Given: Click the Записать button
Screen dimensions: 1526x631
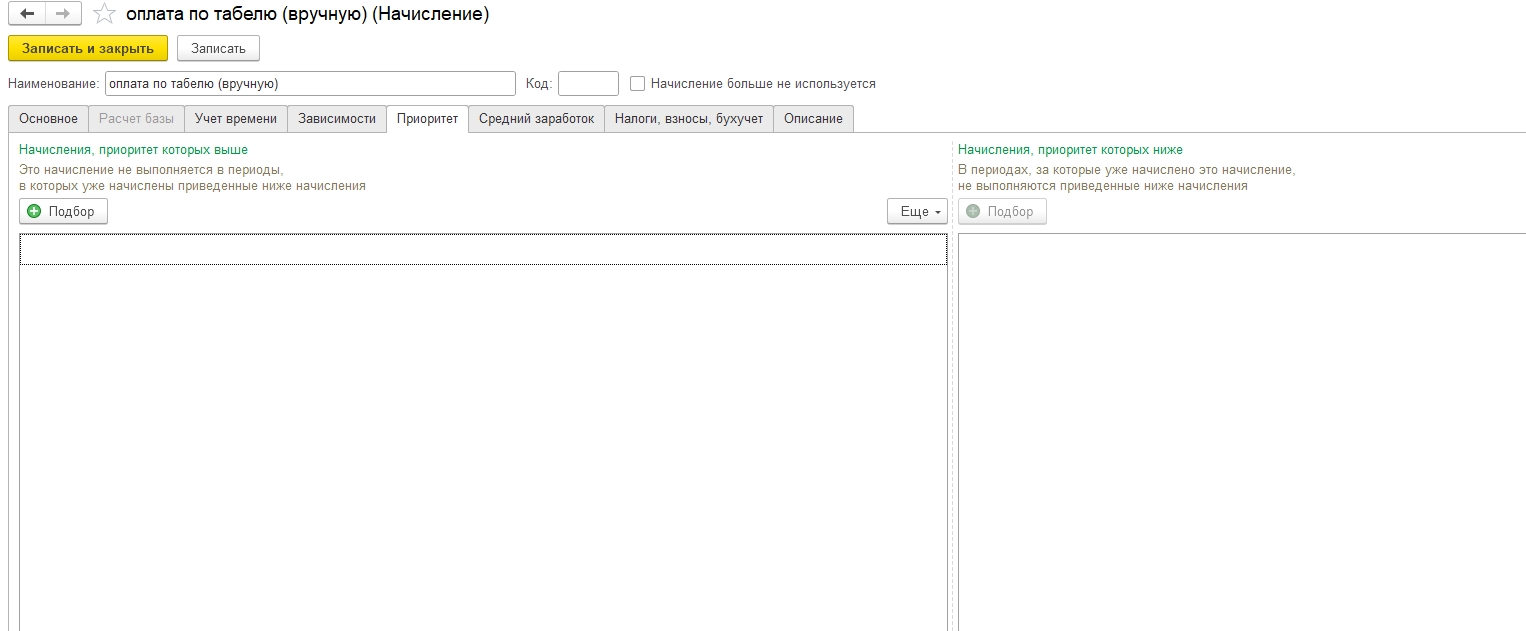Looking at the screenshot, I should point(218,48).
